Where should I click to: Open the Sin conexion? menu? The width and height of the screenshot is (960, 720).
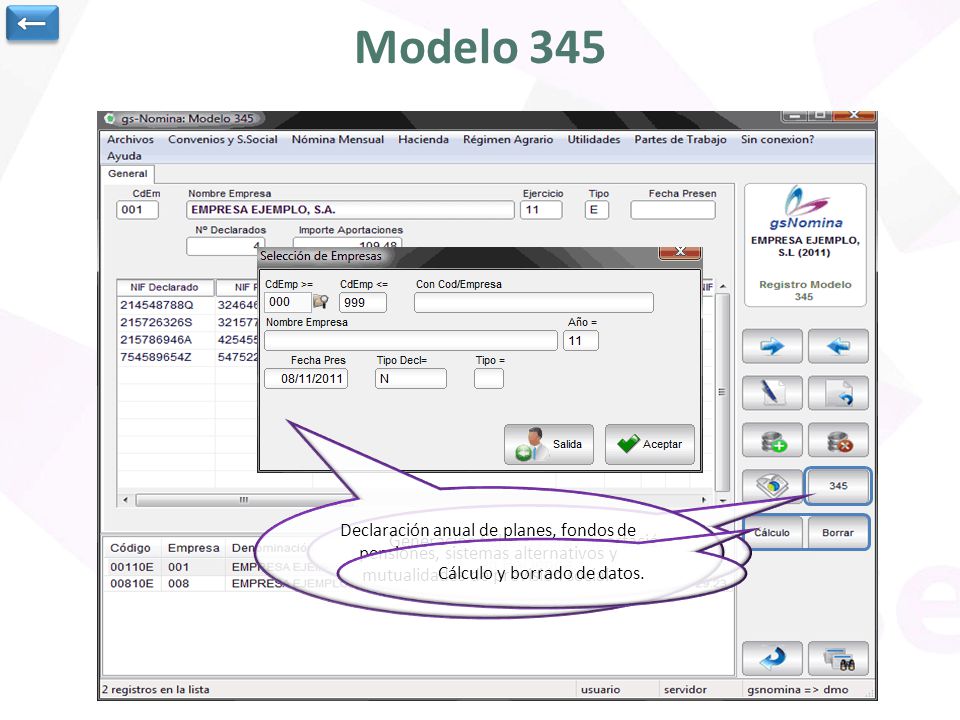point(778,140)
